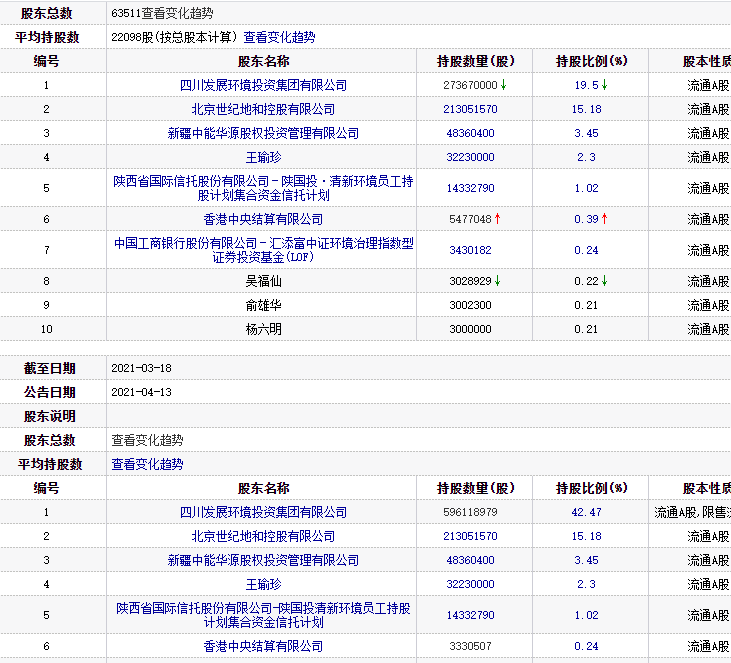Open first table's 新疆中能华源股权投资管理有限公司 link

(263, 133)
